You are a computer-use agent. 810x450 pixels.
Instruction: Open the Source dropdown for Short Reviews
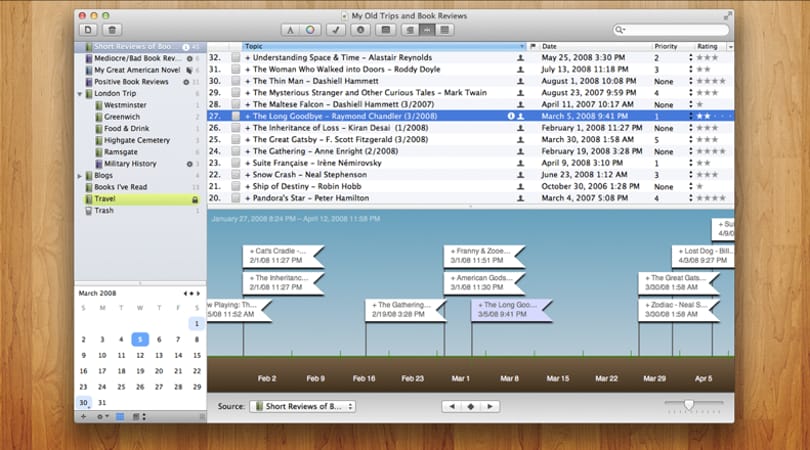[303, 407]
